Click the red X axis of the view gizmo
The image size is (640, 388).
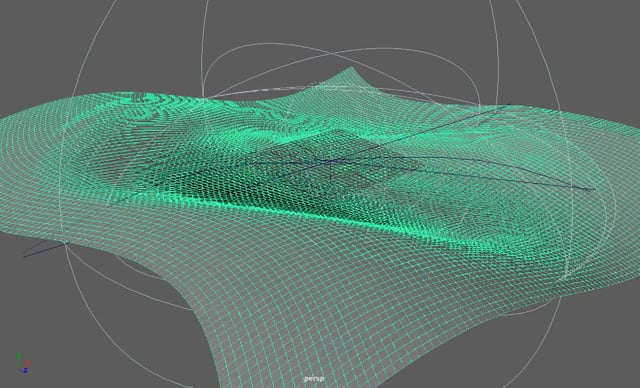pos(27,362)
